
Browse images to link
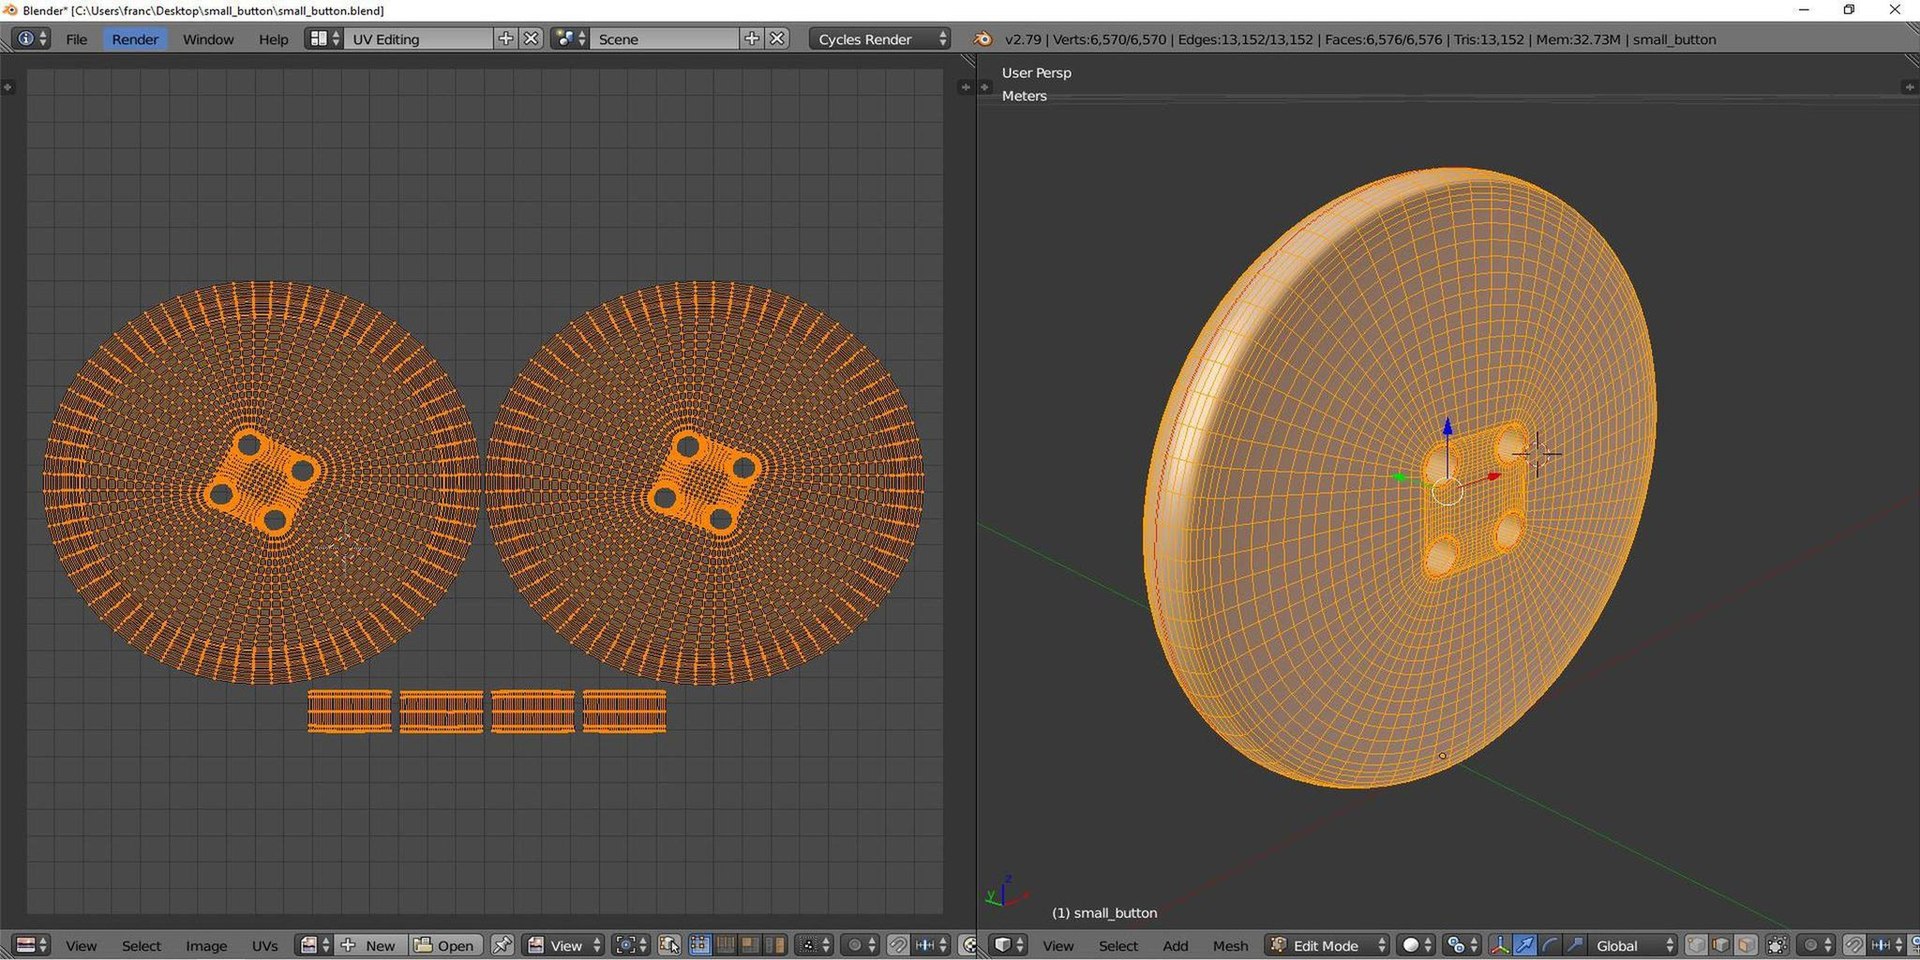coord(314,945)
